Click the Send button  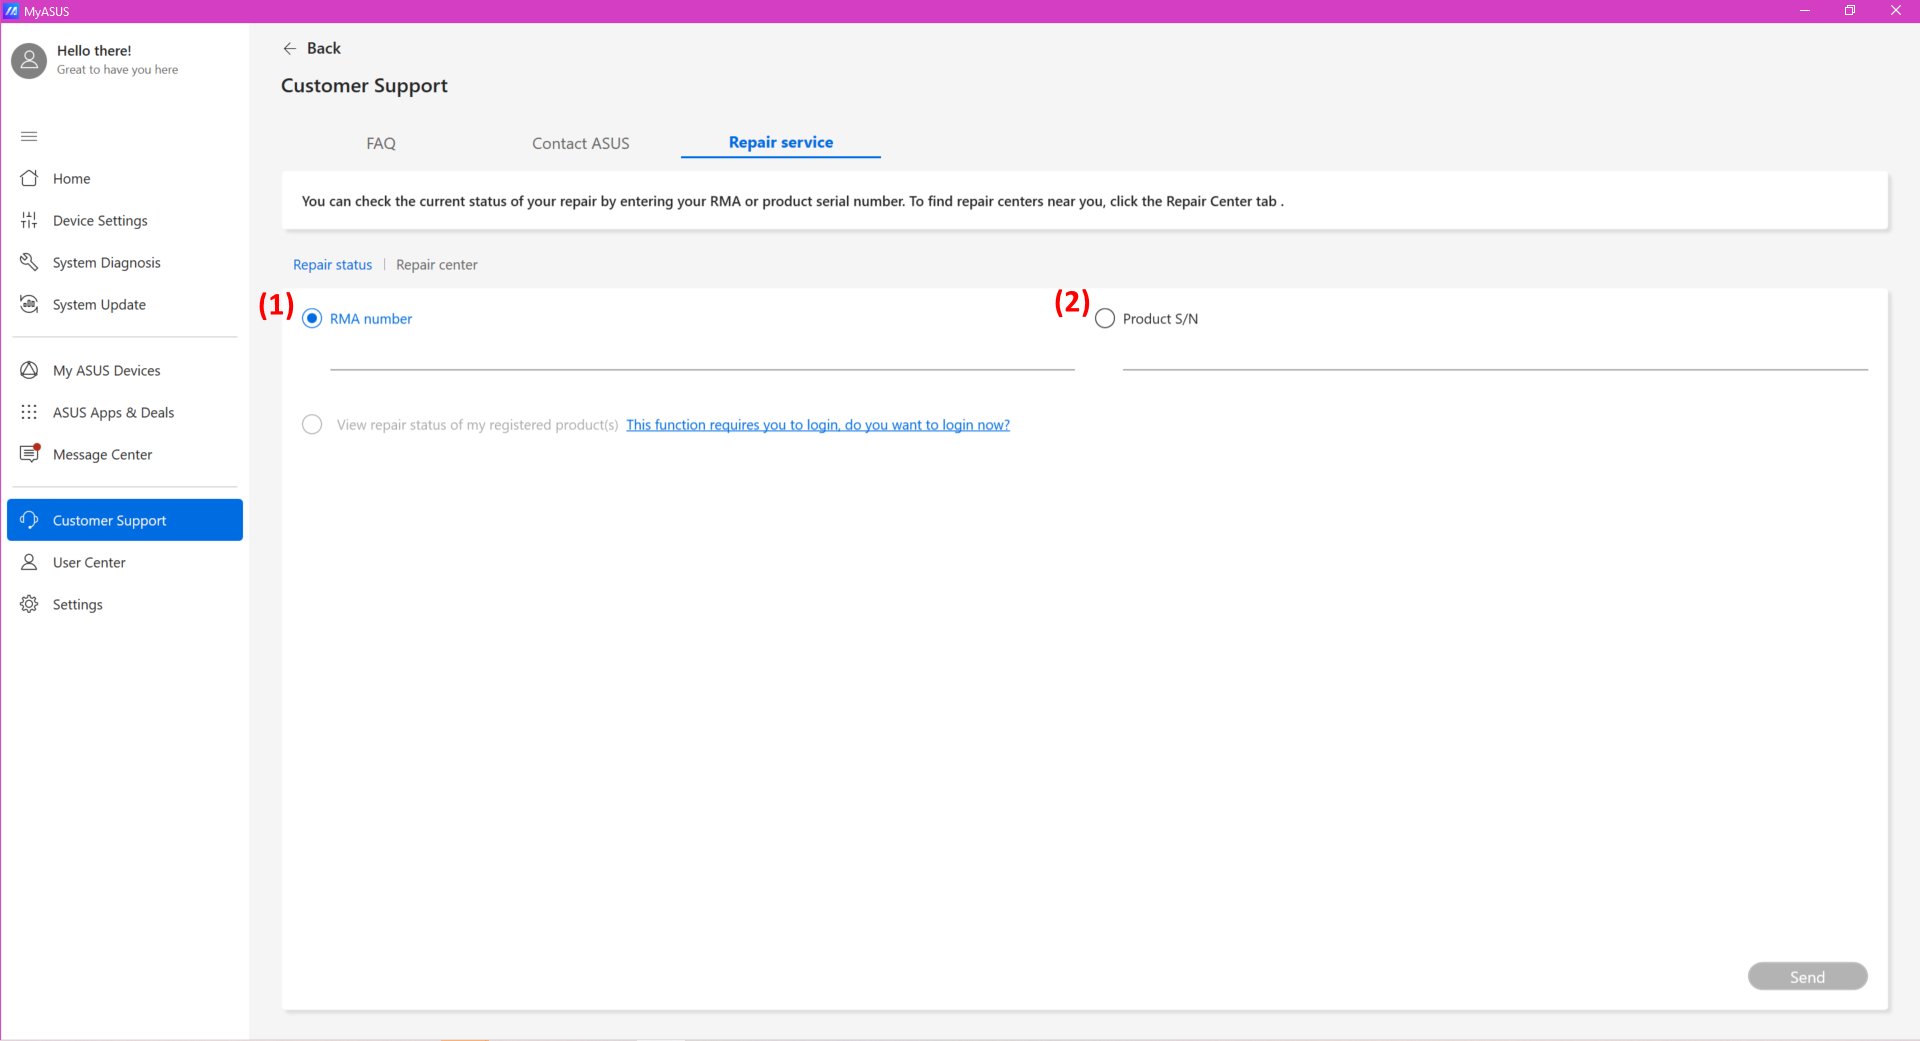click(1807, 976)
